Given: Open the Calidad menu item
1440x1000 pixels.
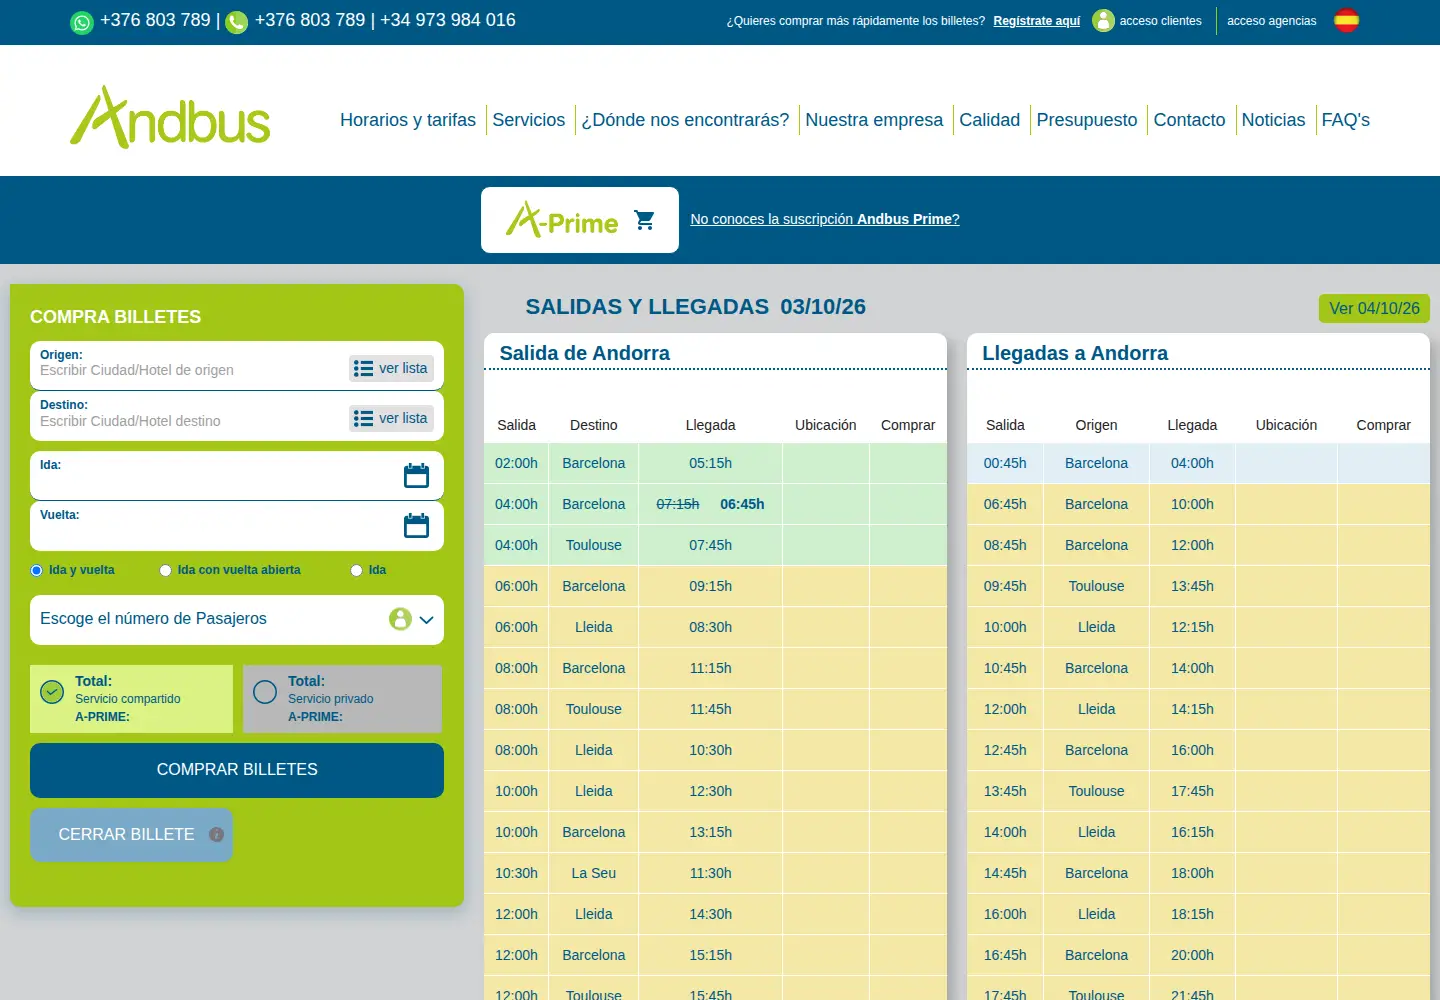Looking at the screenshot, I should point(990,120).
